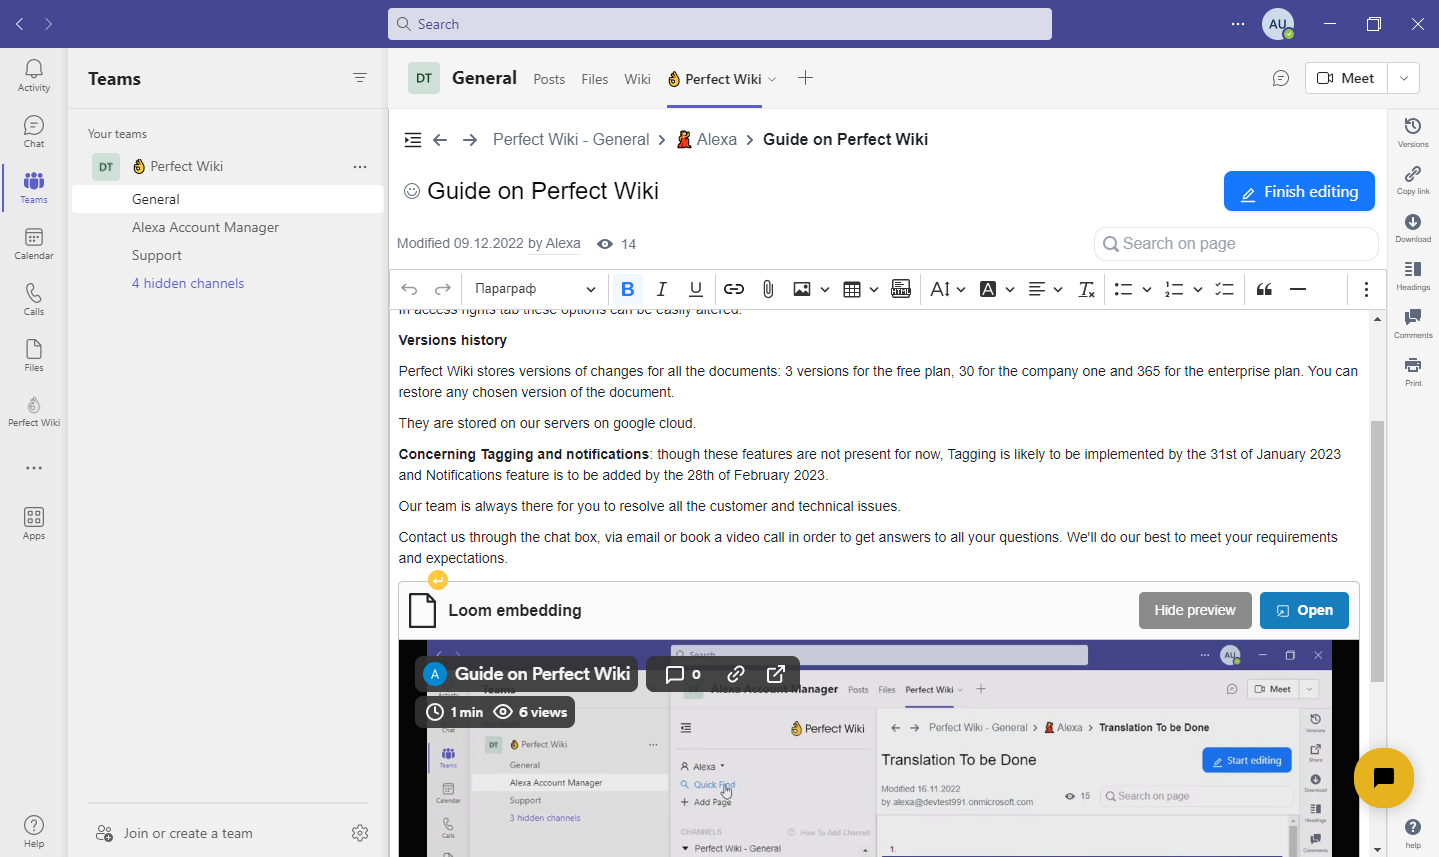The image size is (1439, 857).
Task: Insert a blockquote
Action: 1263,289
